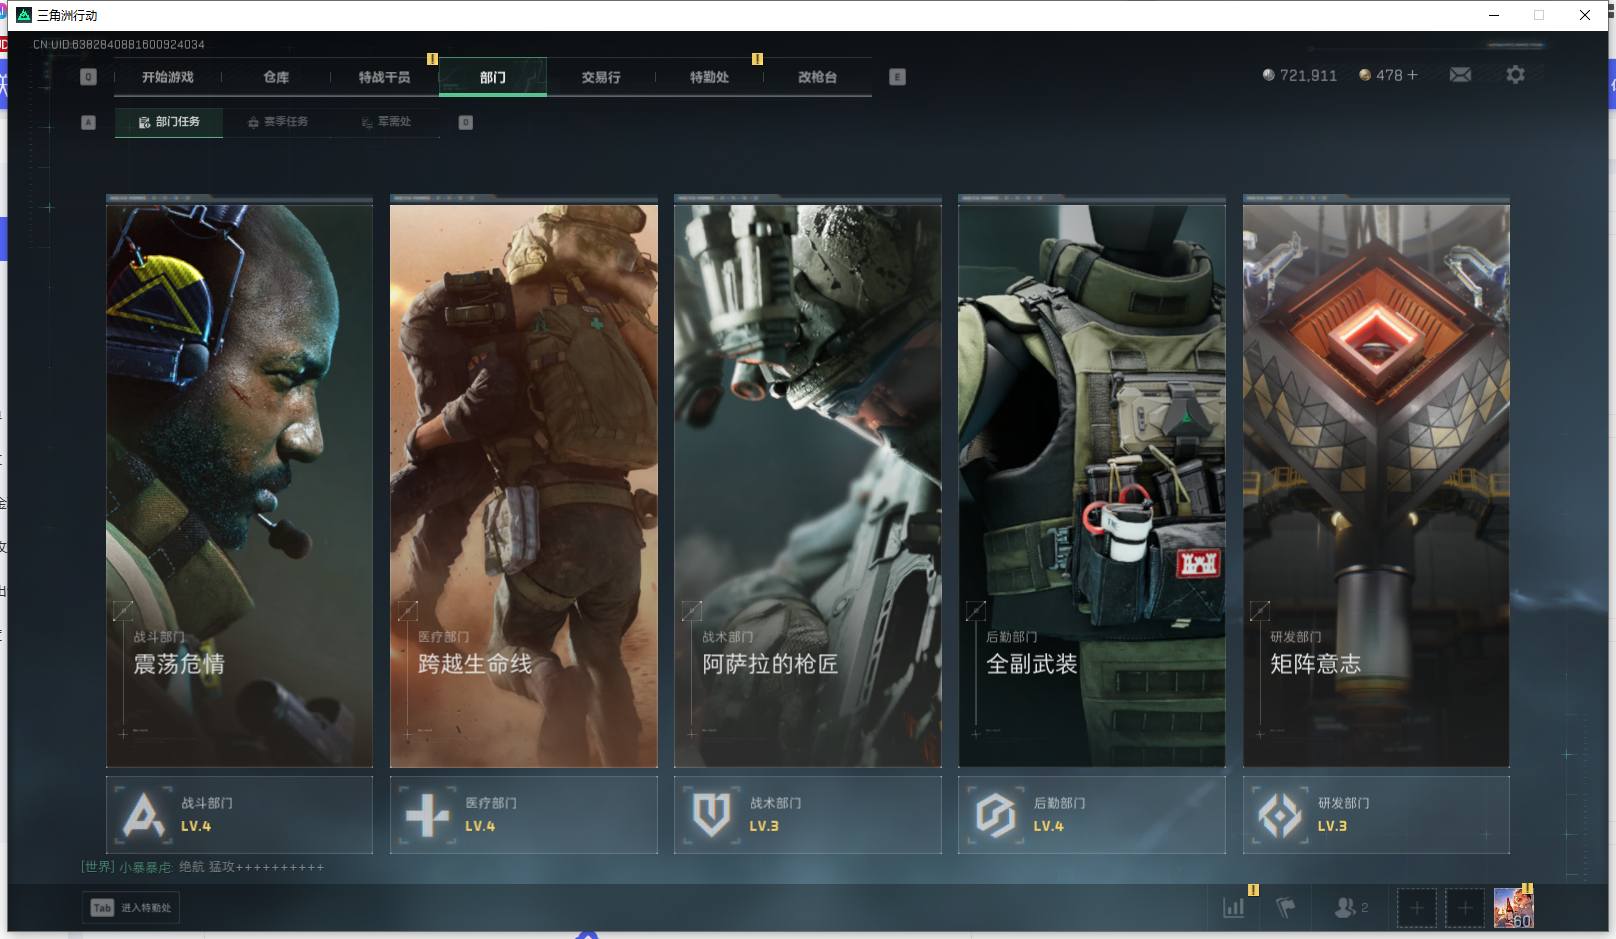Click the E key next-tab icon
This screenshot has height=939, width=1616.
pyautogui.click(x=897, y=77)
